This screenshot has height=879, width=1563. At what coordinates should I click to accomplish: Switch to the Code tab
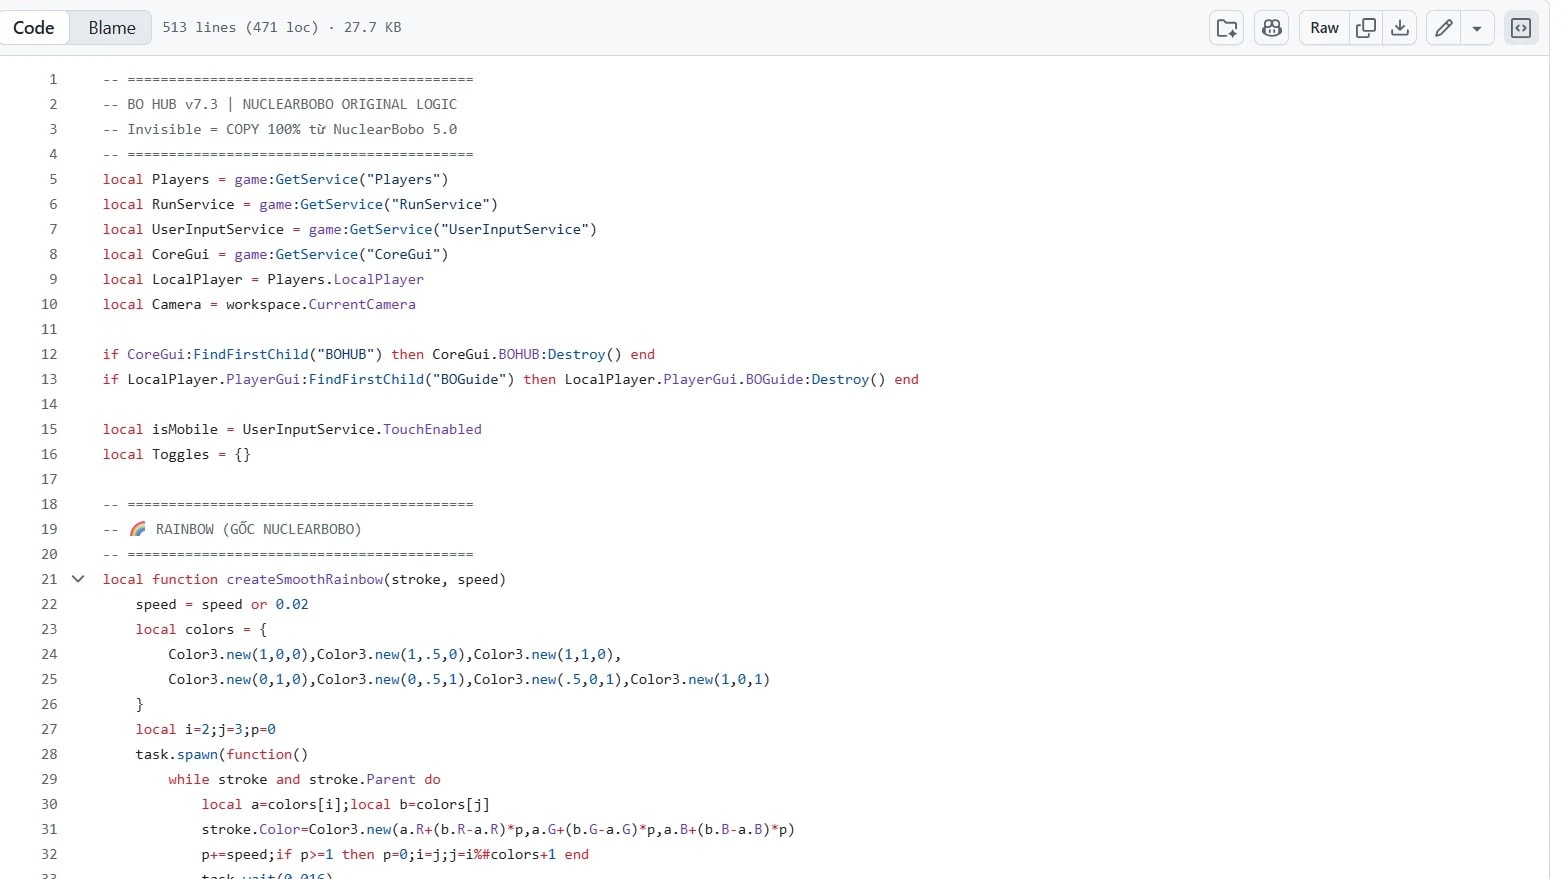tap(34, 28)
